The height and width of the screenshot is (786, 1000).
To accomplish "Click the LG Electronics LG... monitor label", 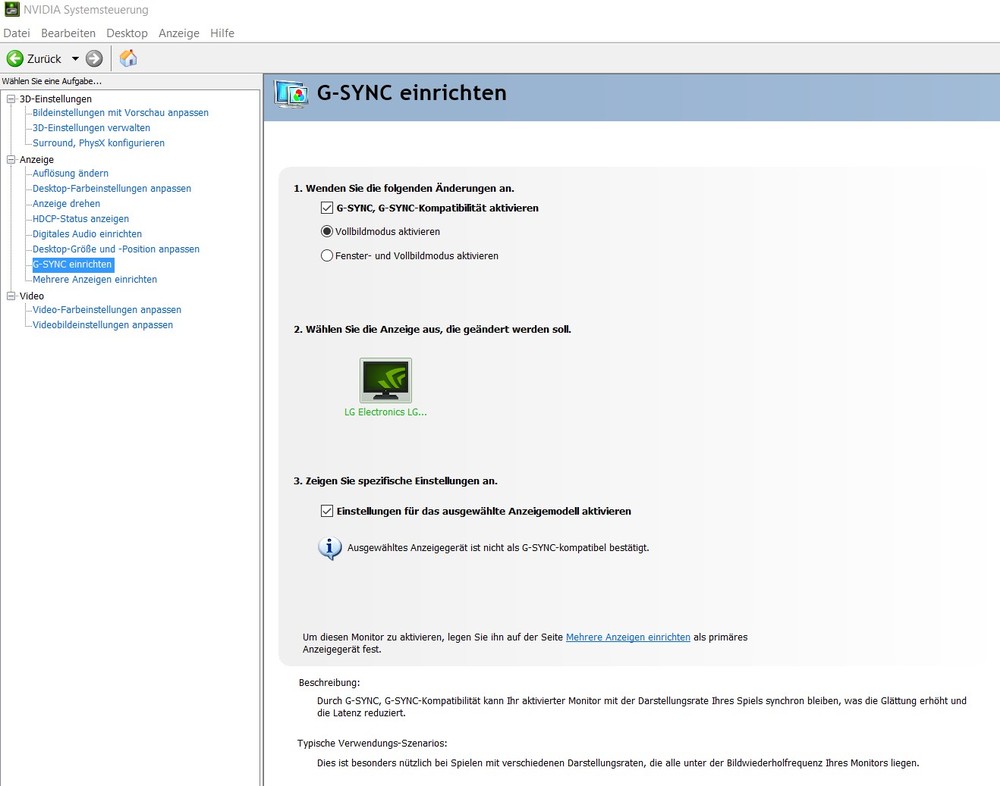I will (x=386, y=412).
